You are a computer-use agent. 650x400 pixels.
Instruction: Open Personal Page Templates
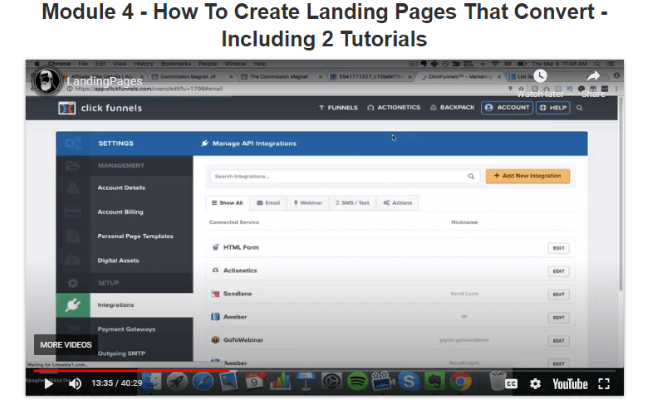[136, 236]
